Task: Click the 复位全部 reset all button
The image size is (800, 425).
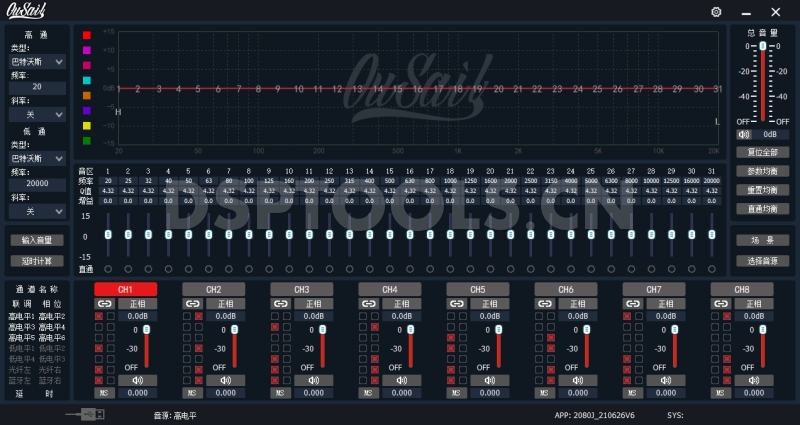Action: click(x=762, y=152)
